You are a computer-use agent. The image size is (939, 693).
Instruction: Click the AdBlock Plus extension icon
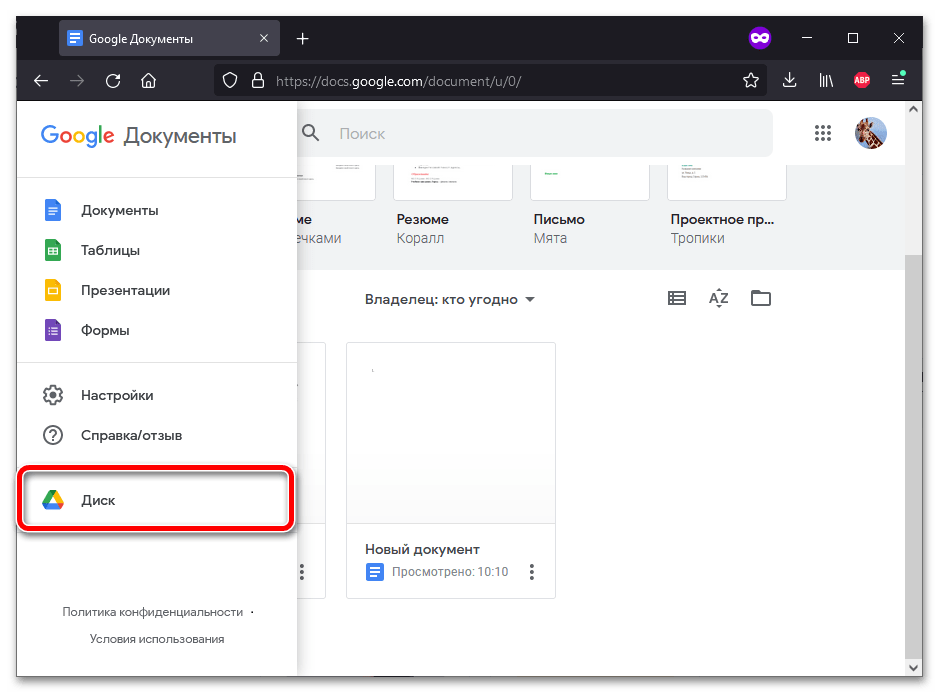tap(862, 80)
